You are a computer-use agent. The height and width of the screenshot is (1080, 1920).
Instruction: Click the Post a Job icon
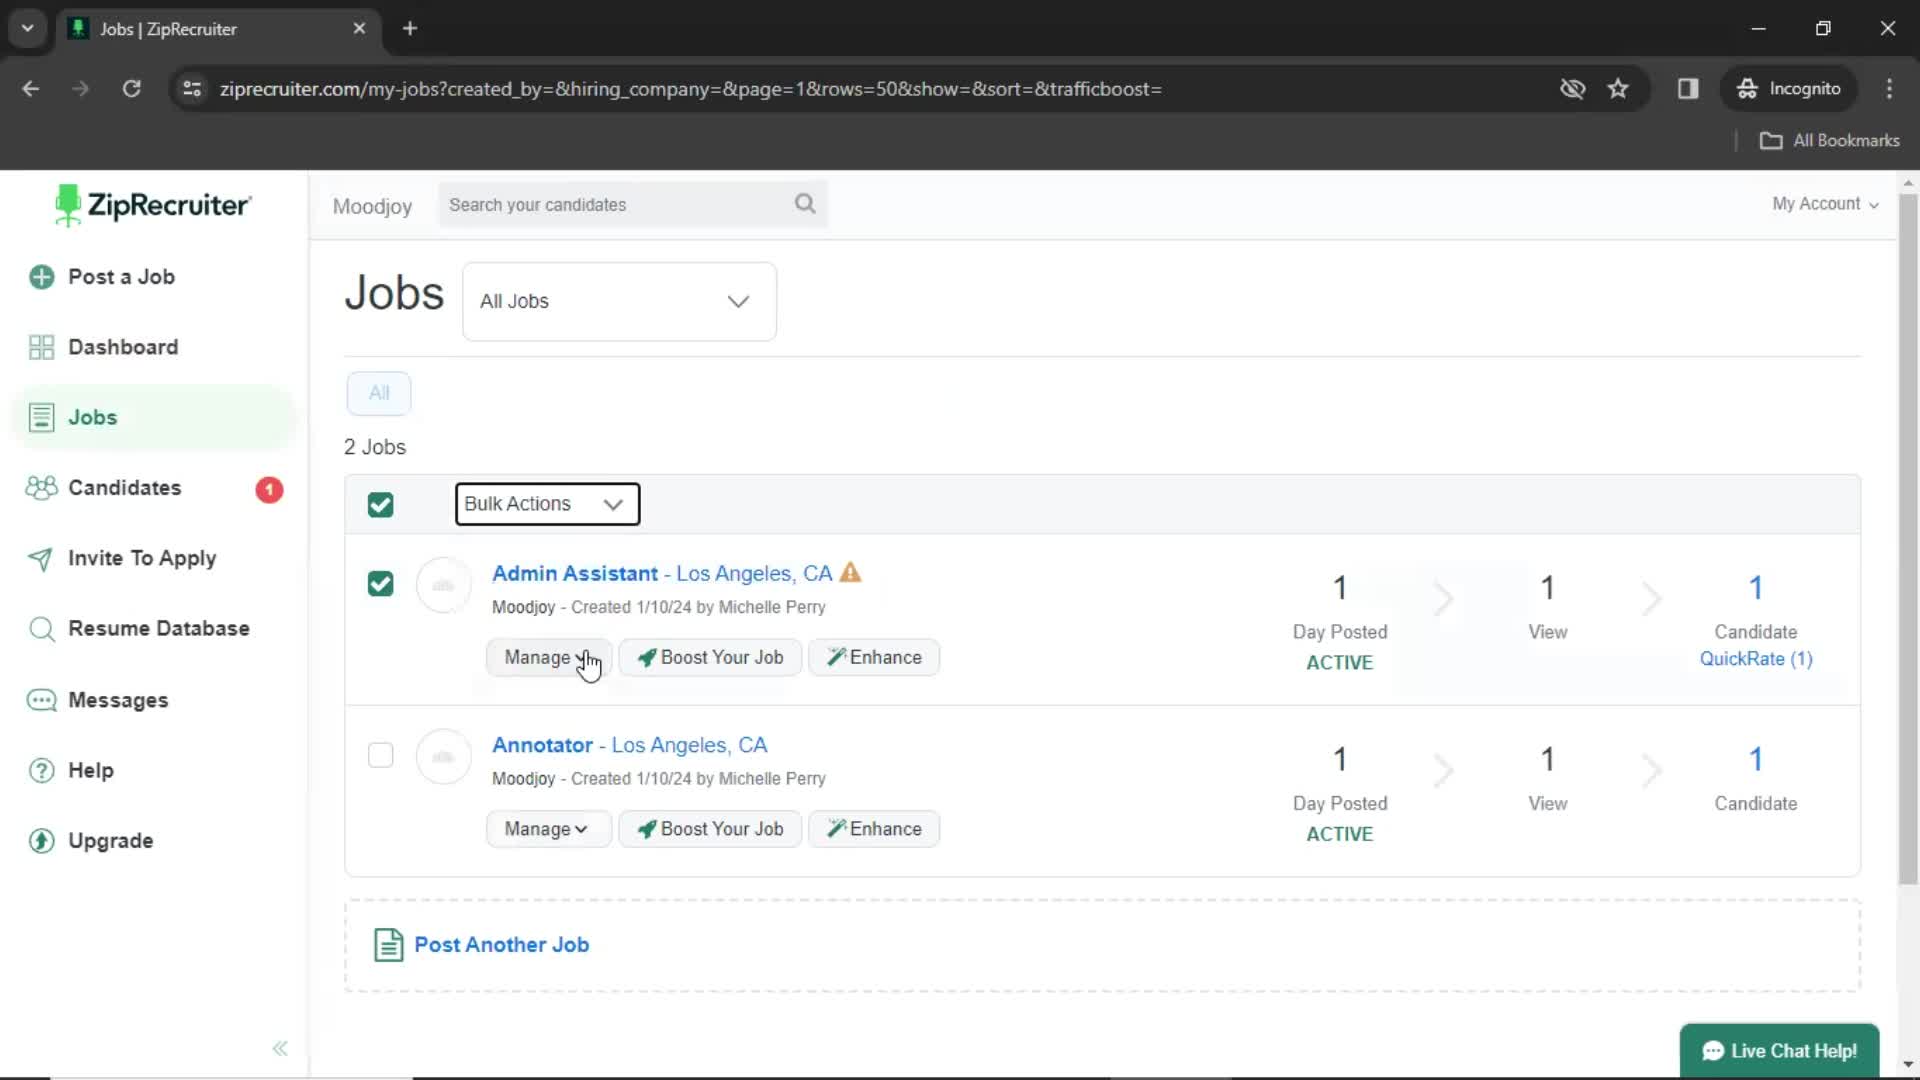coord(42,276)
